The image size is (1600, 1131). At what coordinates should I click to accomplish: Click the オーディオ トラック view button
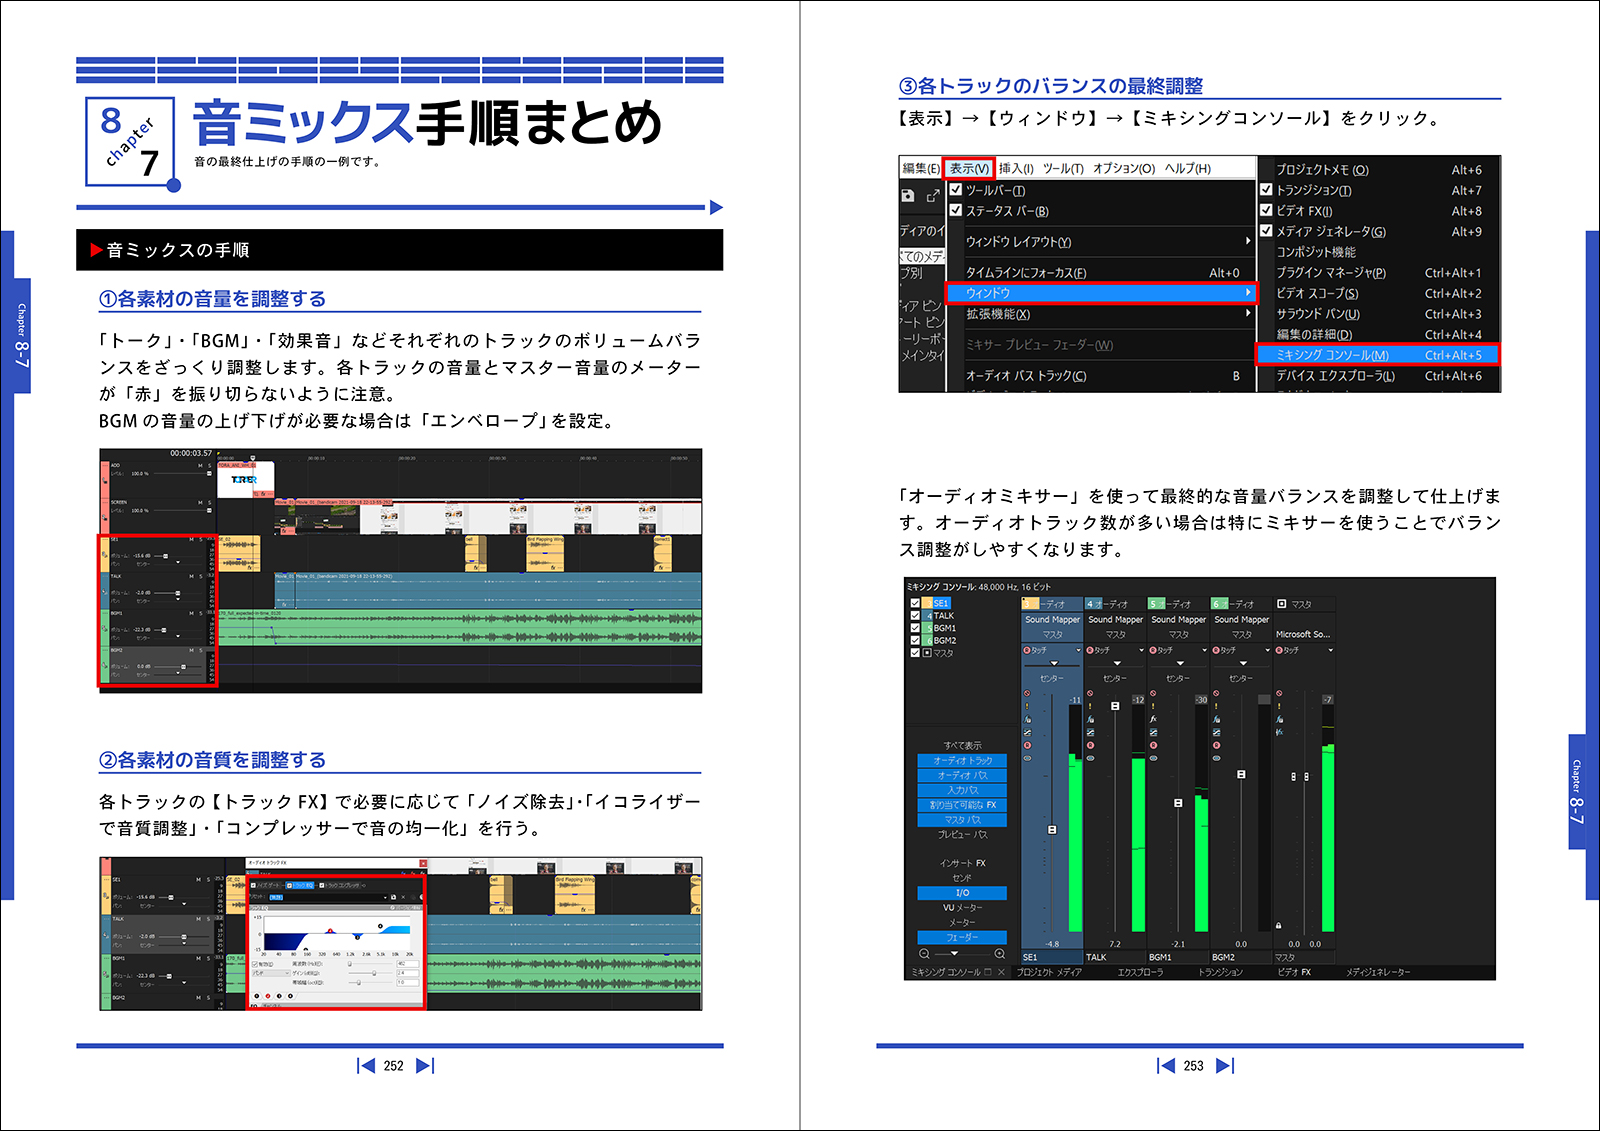click(x=962, y=761)
